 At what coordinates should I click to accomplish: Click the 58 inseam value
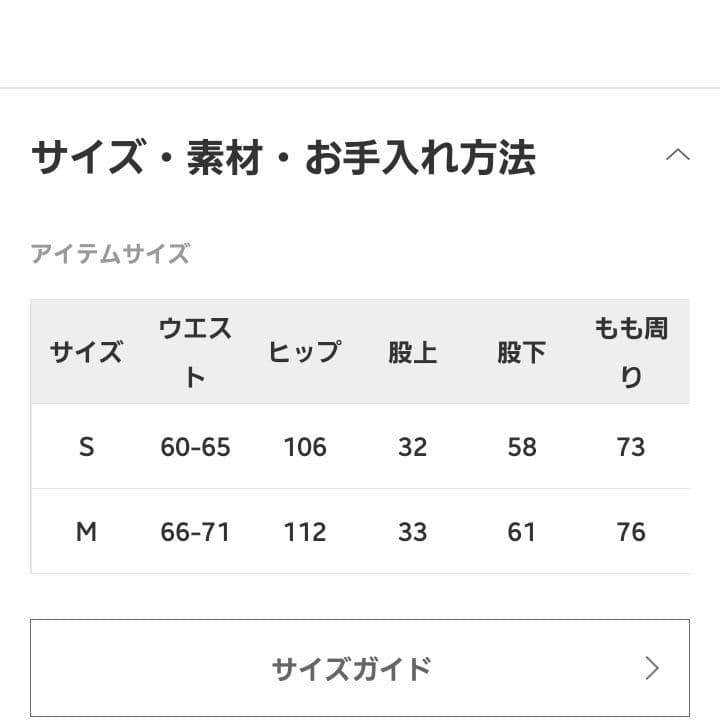(x=522, y=447)
